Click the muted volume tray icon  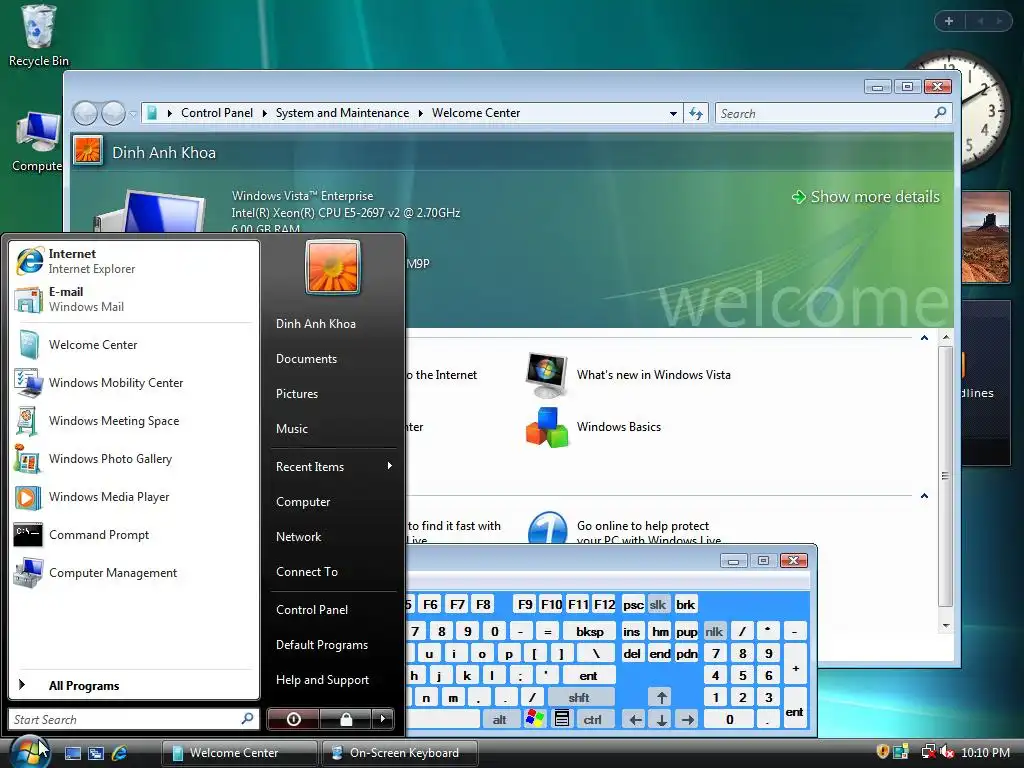(946, 752)
